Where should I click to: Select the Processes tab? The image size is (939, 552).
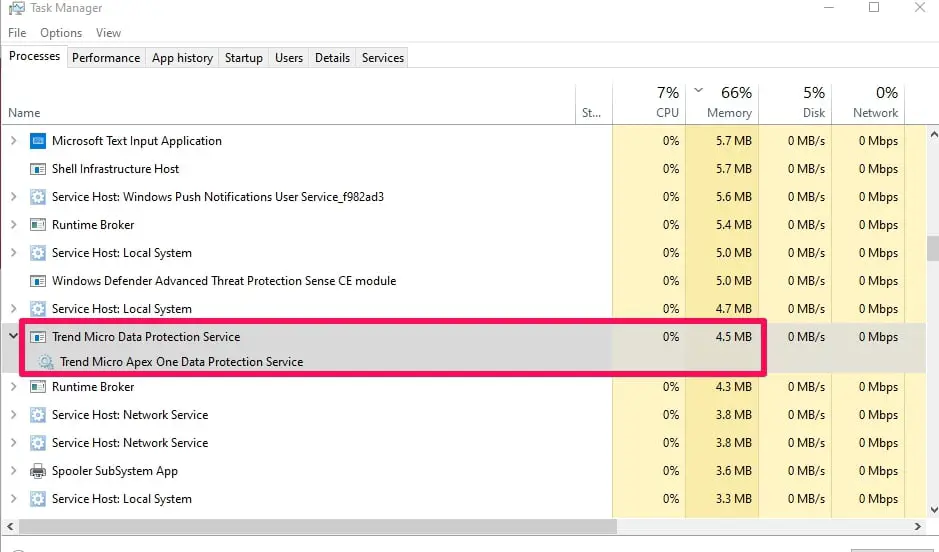[34, 56]
